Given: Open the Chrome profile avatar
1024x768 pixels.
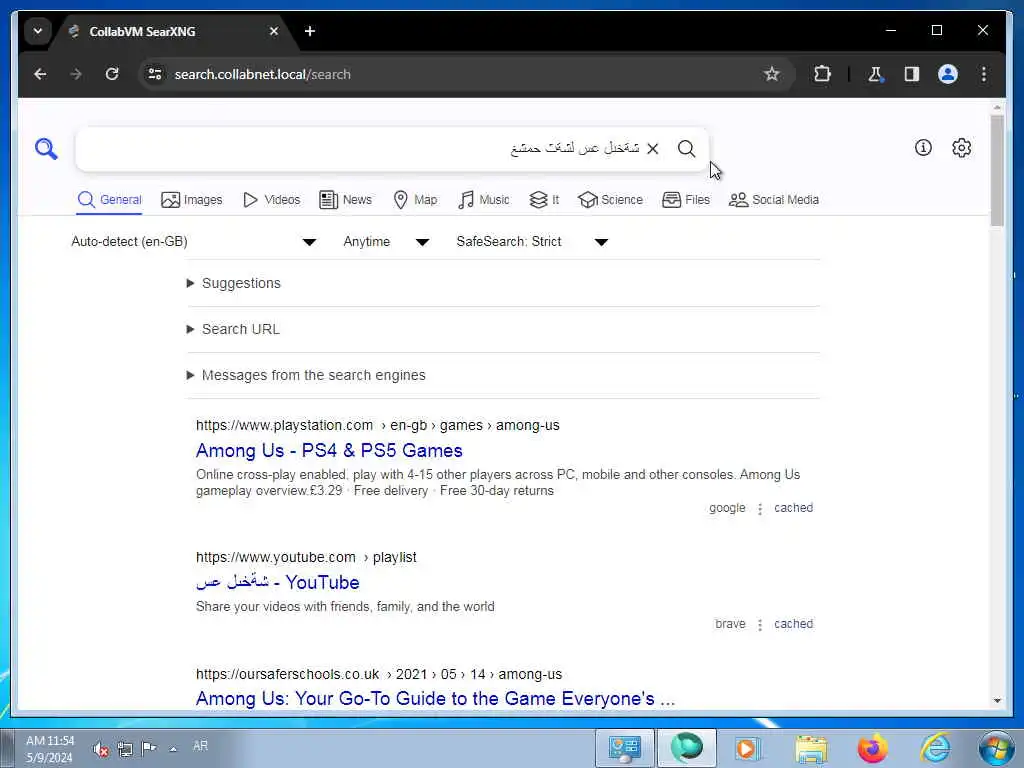Looking at the screenshot, I should (948, 74).
